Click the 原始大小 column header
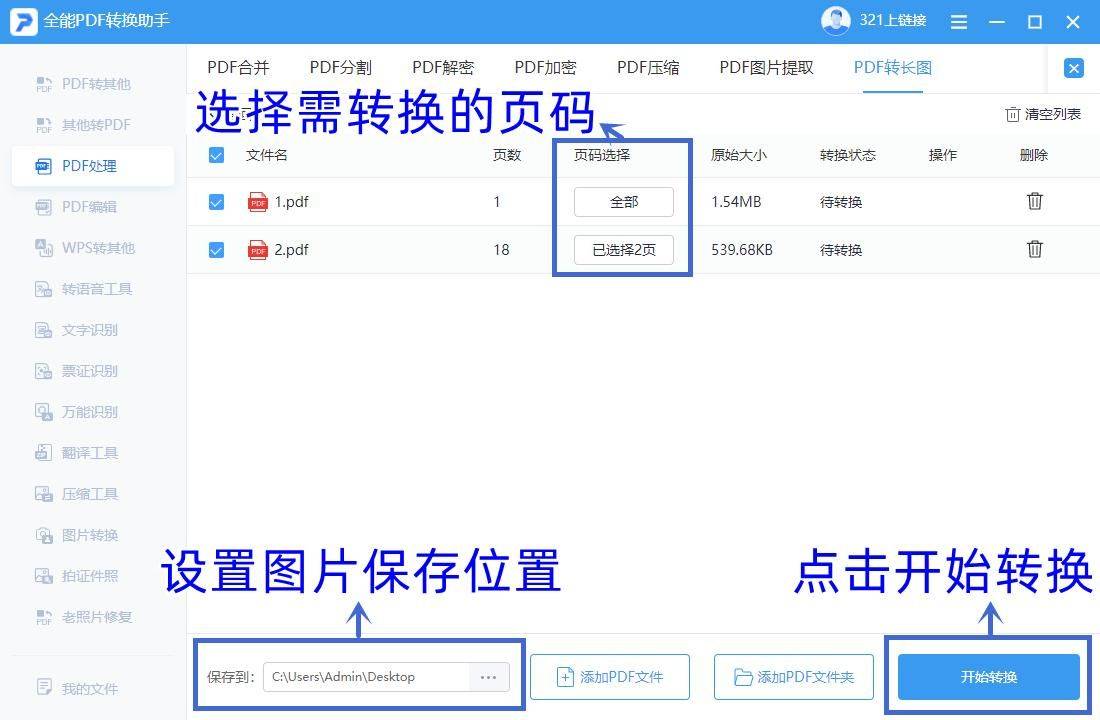The height and width of the screenshot is (720, 1100). (739, 155)
